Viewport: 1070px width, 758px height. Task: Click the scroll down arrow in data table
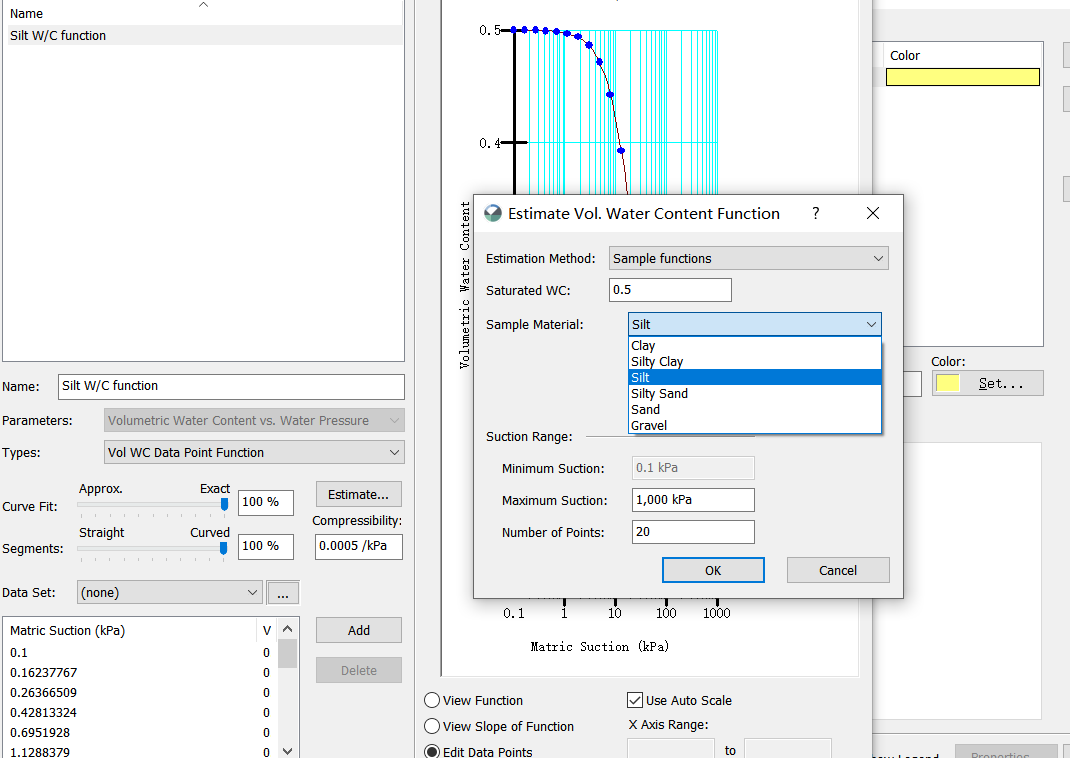(287, 750)
